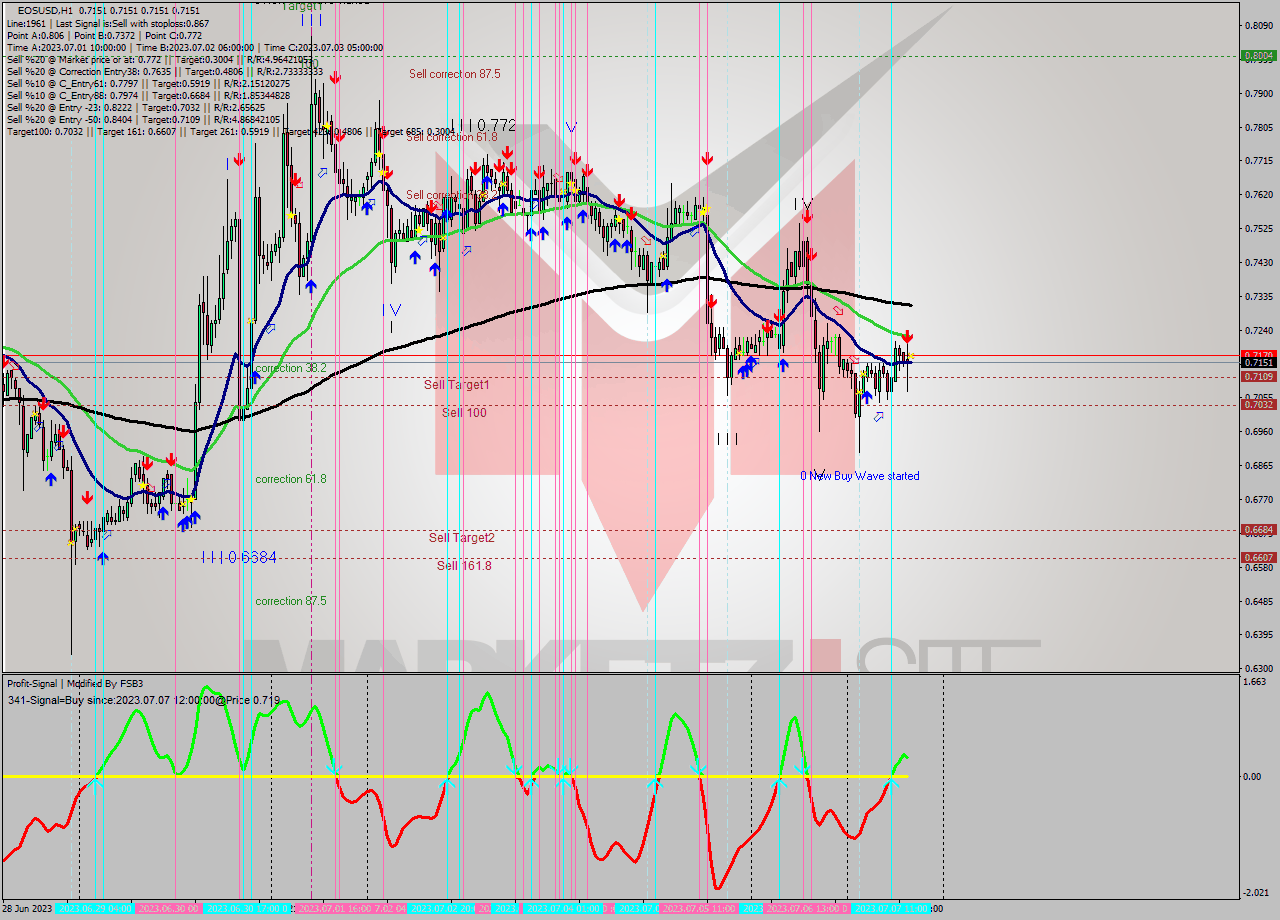Image resolution: width=1280 pixels, height=920 pixels.
Task: Click the '2023.07.01 16:00' time marker
Action: (334, 908)
